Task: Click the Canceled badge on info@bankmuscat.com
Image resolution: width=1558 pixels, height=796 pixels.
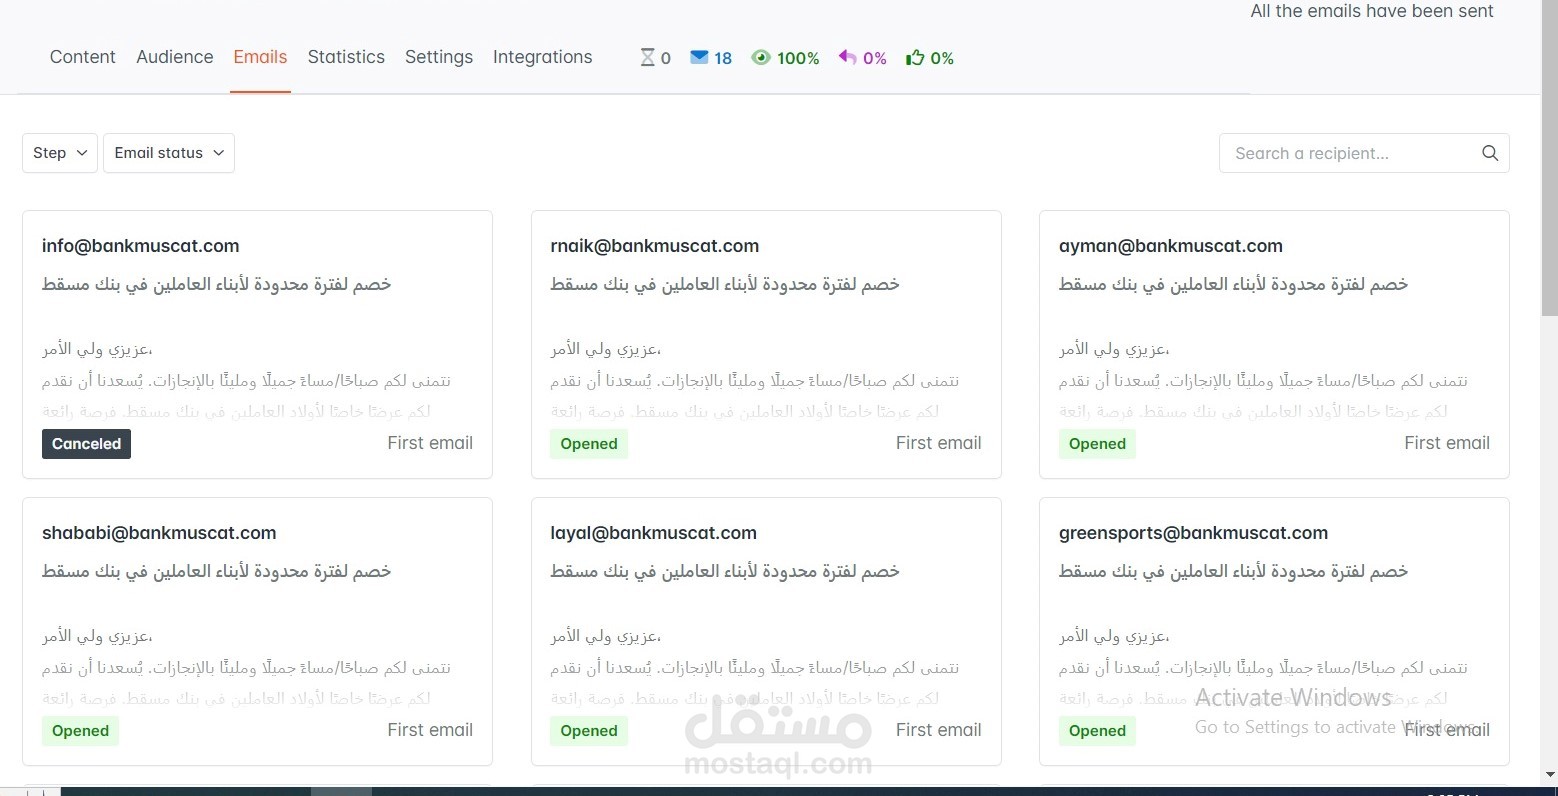Action: click(x=86, y=444)
